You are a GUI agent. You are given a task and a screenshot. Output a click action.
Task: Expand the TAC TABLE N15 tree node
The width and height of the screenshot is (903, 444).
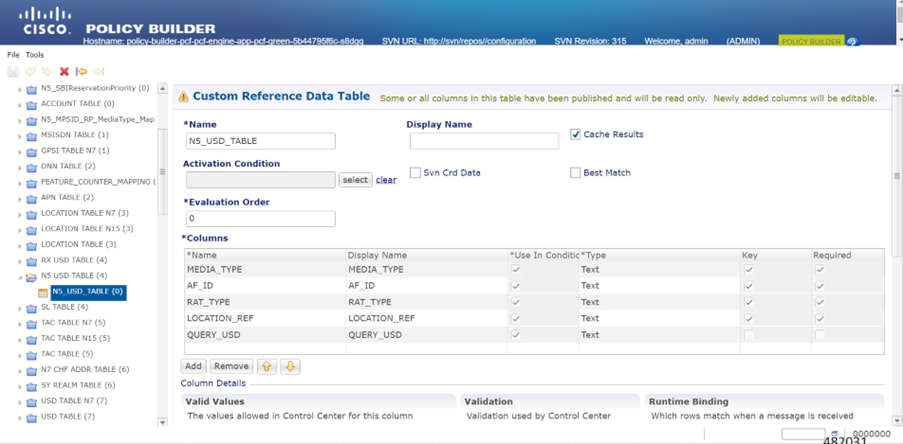(20, 340)
